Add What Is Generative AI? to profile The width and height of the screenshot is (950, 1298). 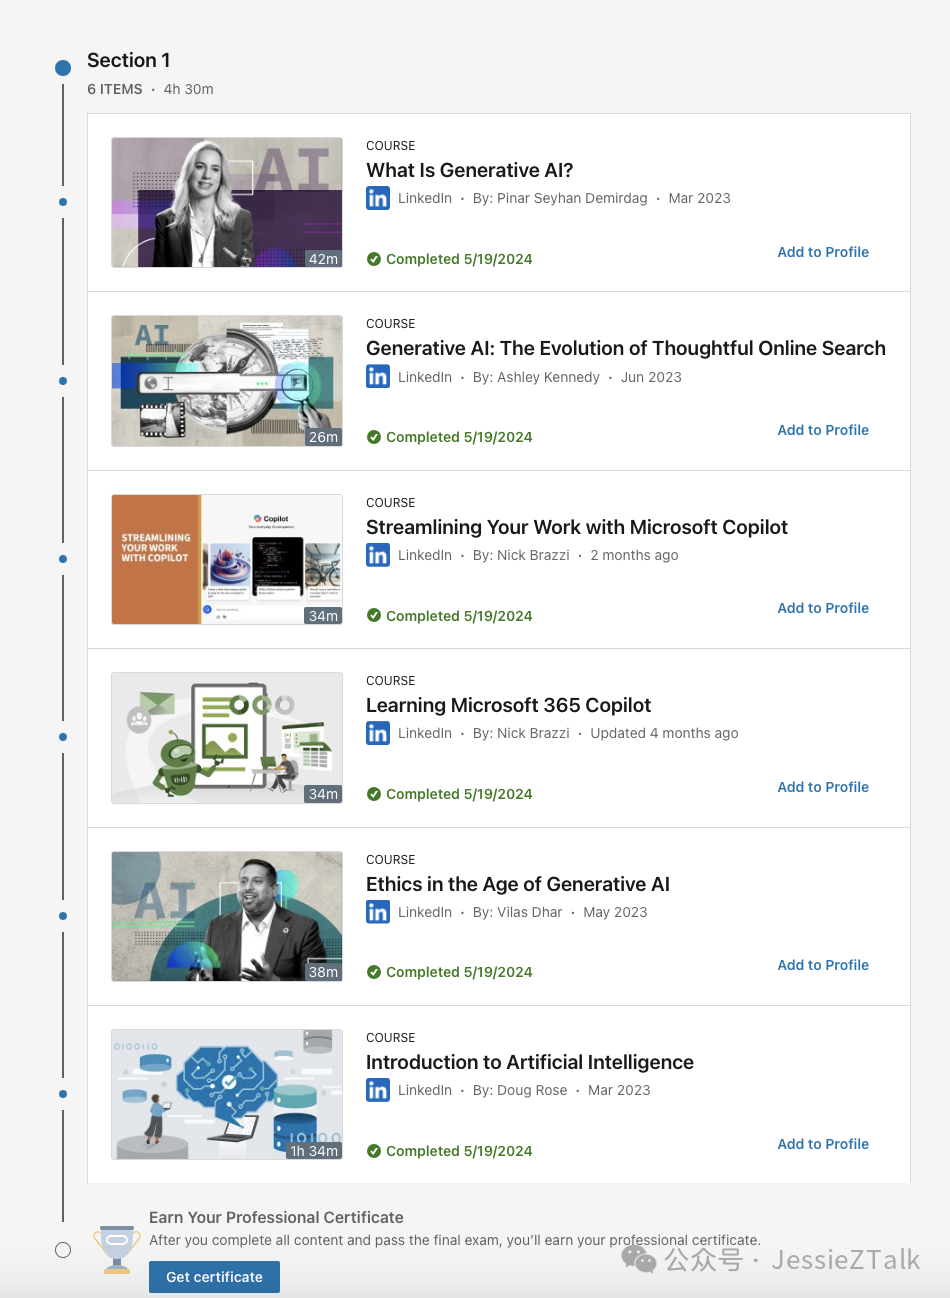pyautogui.click(x=823, y=252)
